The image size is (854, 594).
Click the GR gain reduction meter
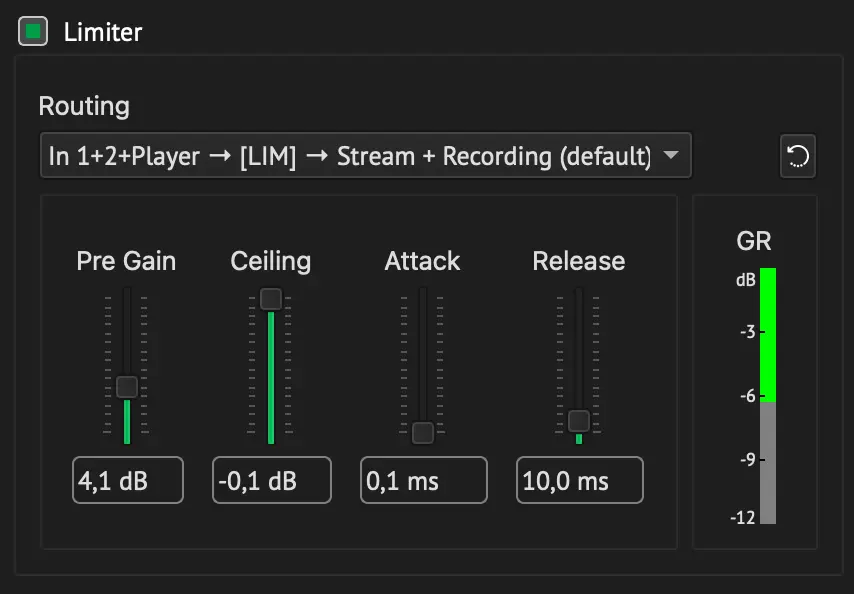click(768, 396)
